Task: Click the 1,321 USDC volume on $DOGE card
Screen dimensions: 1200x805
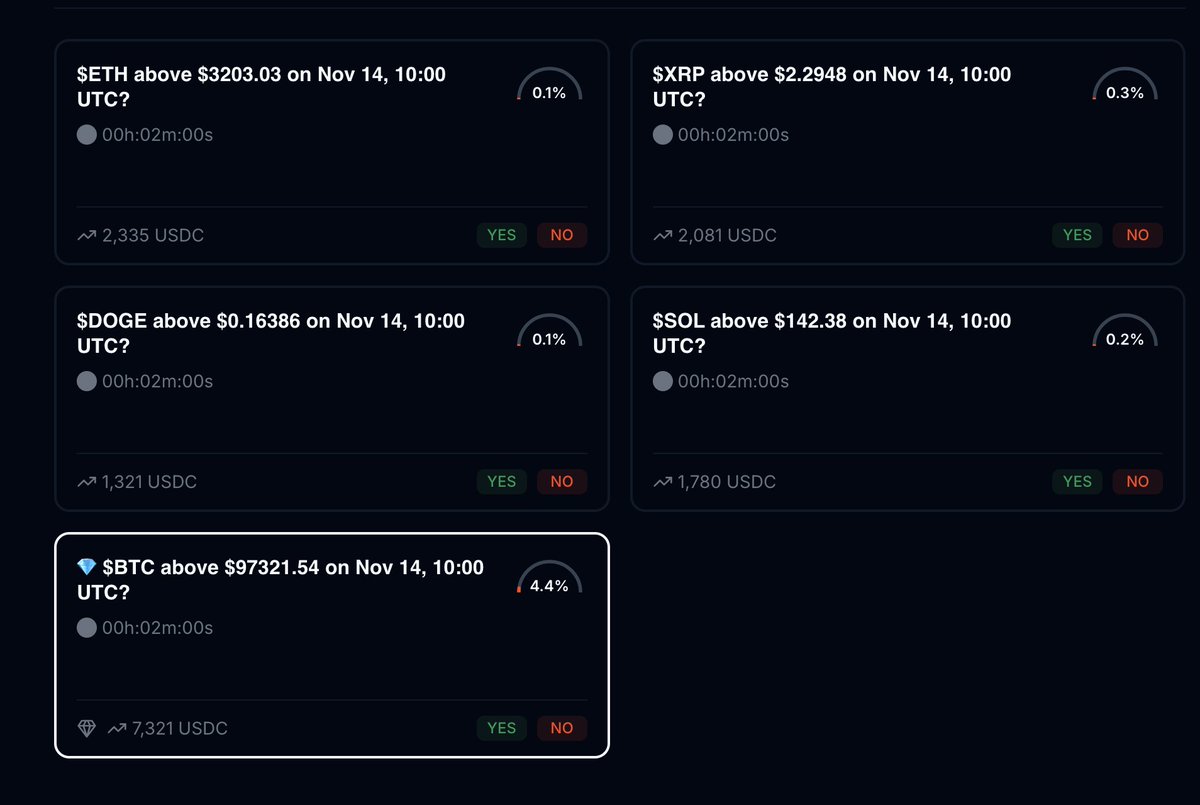Action: [150, 482]
